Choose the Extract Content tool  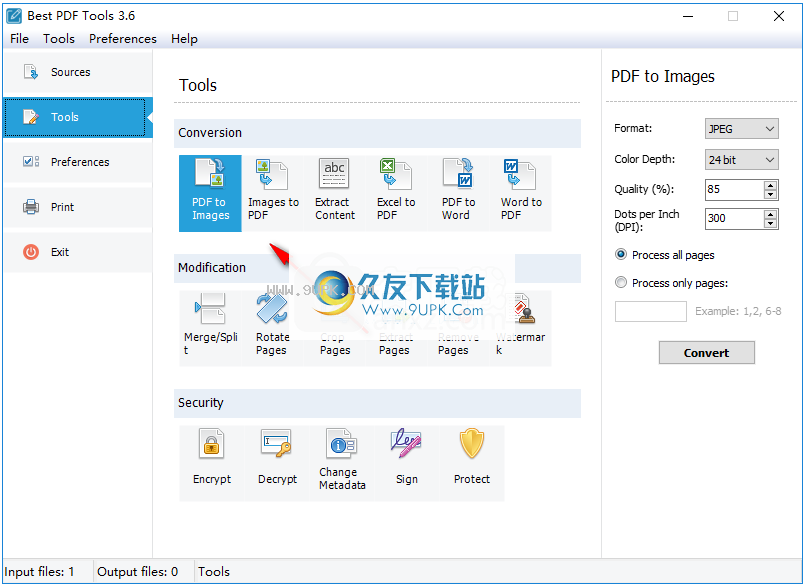click(335, 193)
